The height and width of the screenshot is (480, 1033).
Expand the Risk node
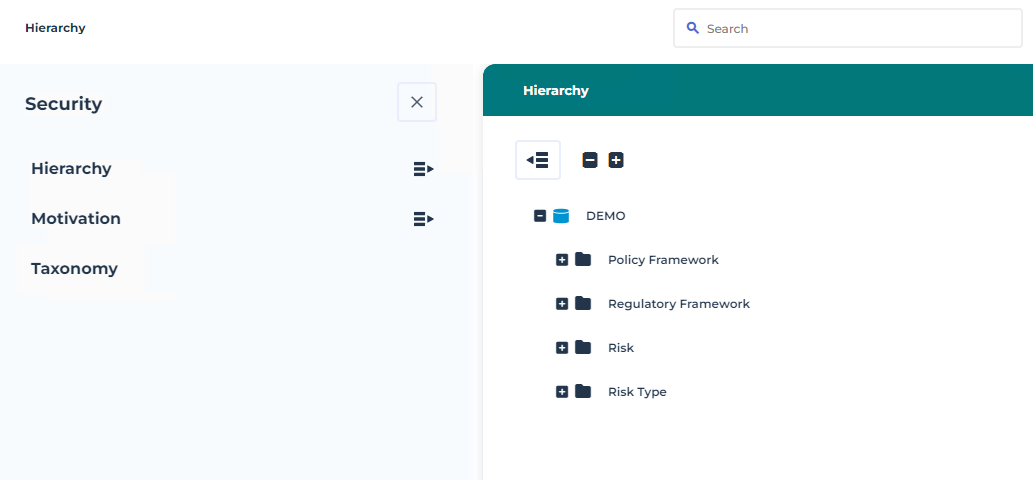coord(562,348)
